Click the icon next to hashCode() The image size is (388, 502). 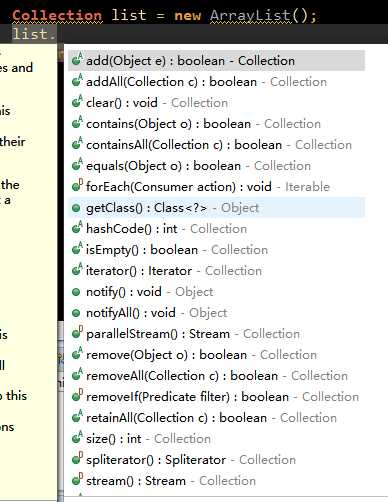(x=77, y=227)
